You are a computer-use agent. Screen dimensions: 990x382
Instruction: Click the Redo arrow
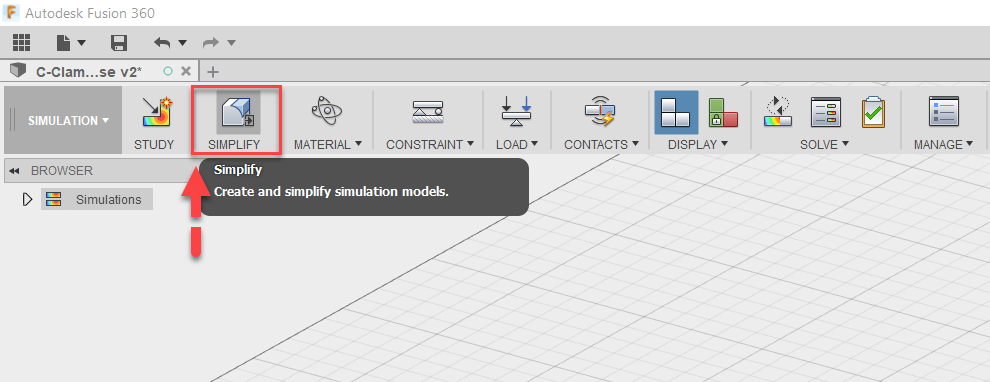pos(211,42)
